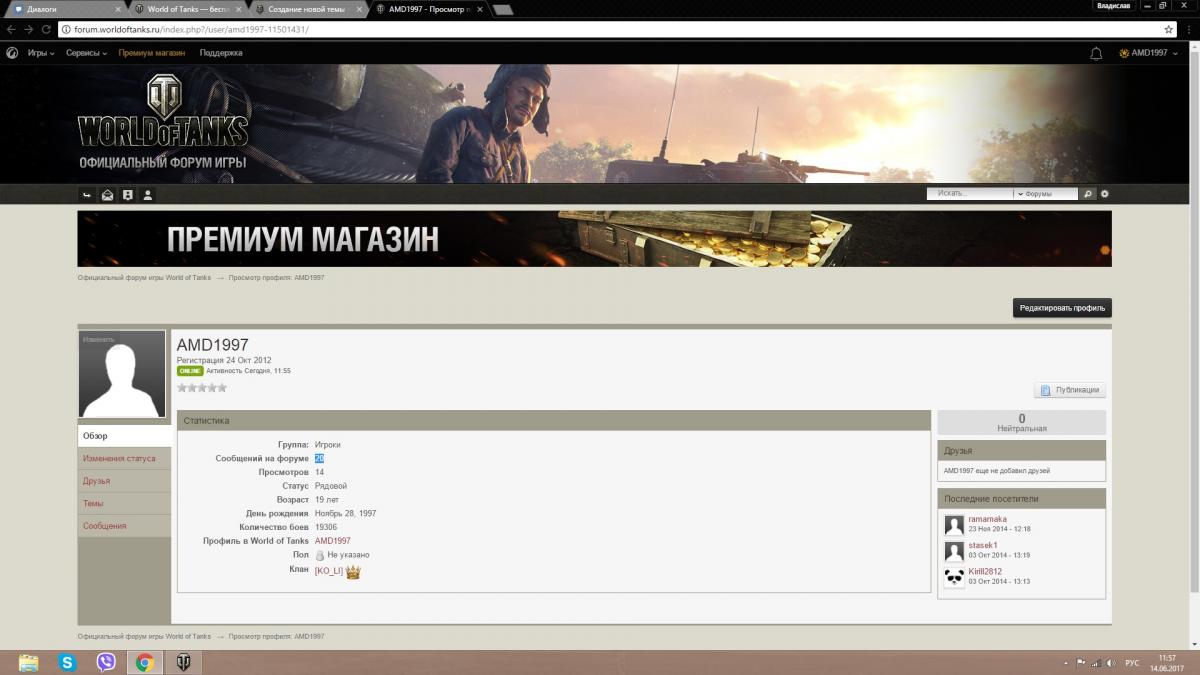This screenshot has width=1200, height=675.
Task: Close the Диалоги browser tab
Action: [x=117, y=8]
